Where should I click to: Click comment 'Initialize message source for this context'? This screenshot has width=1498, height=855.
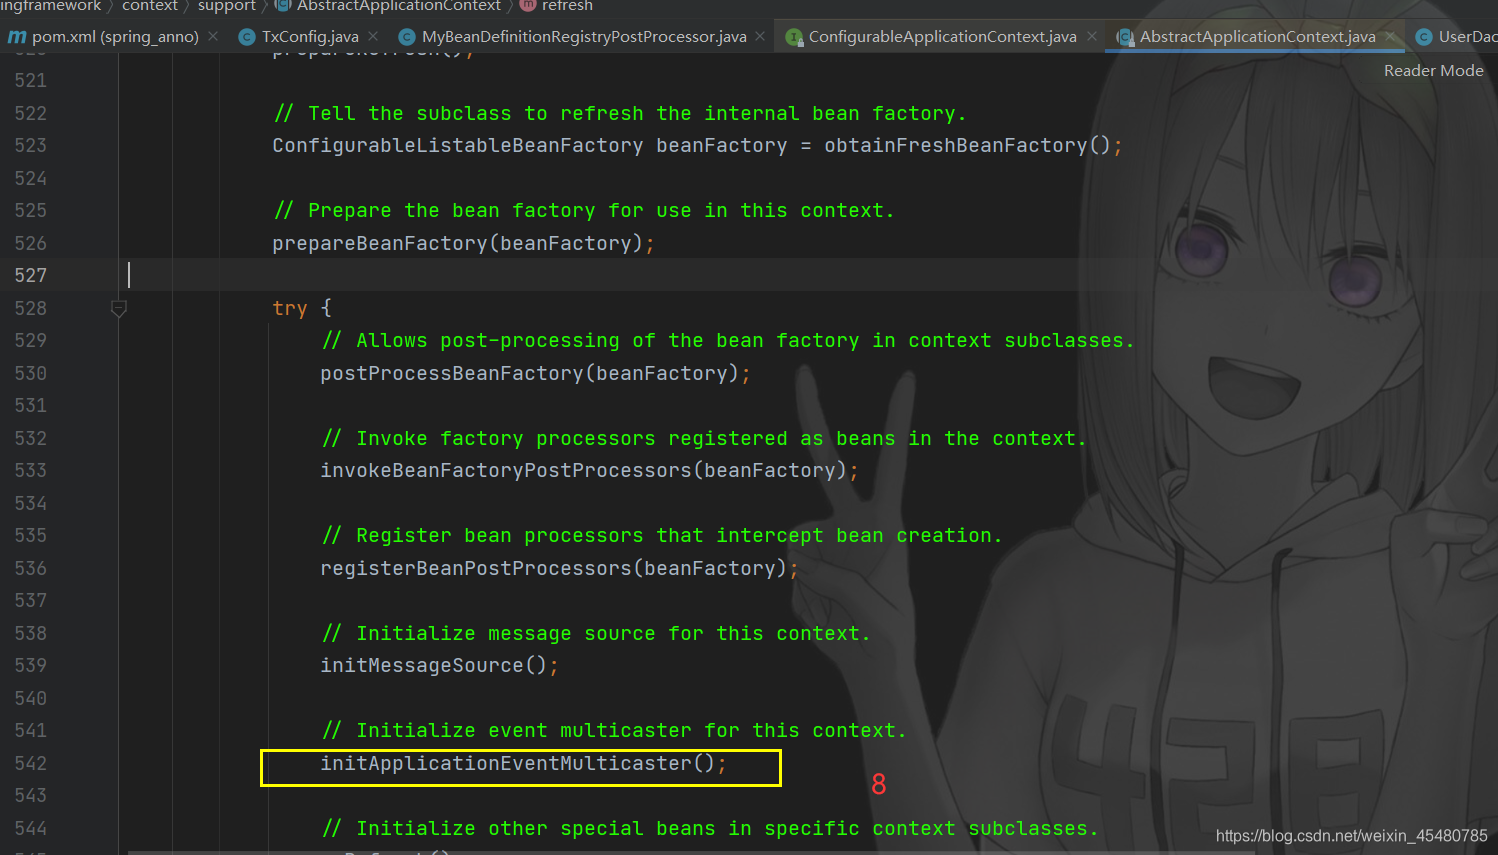point(596,633)
